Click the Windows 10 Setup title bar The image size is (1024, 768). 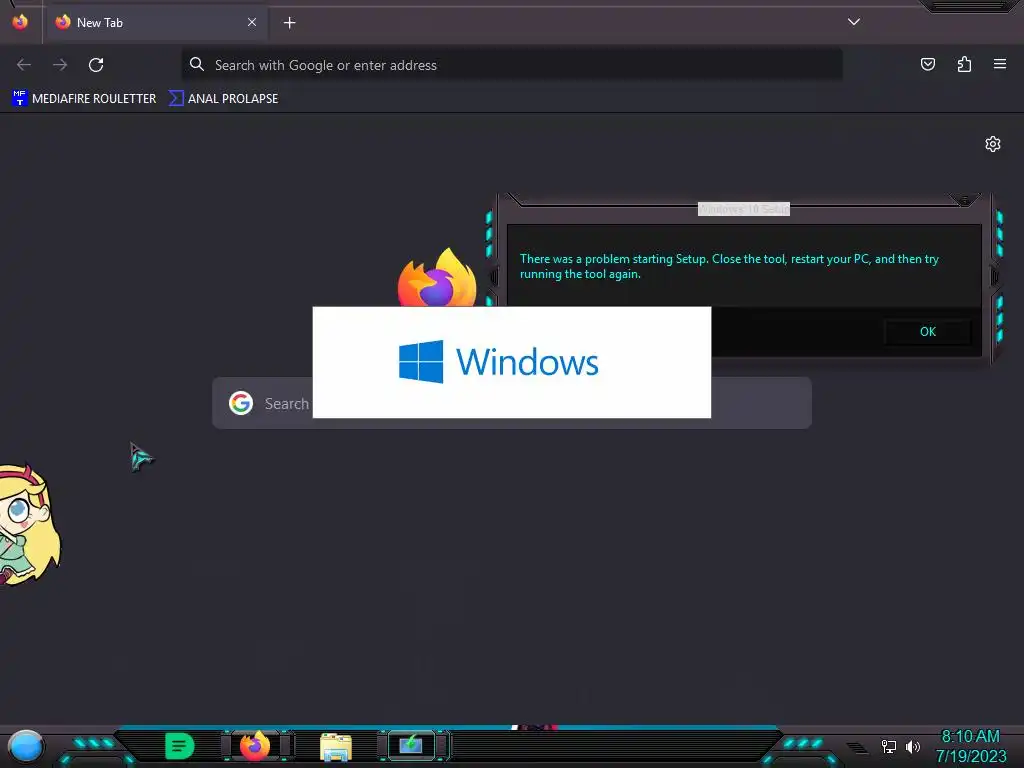pyautogui.click(x=743, y=209)
